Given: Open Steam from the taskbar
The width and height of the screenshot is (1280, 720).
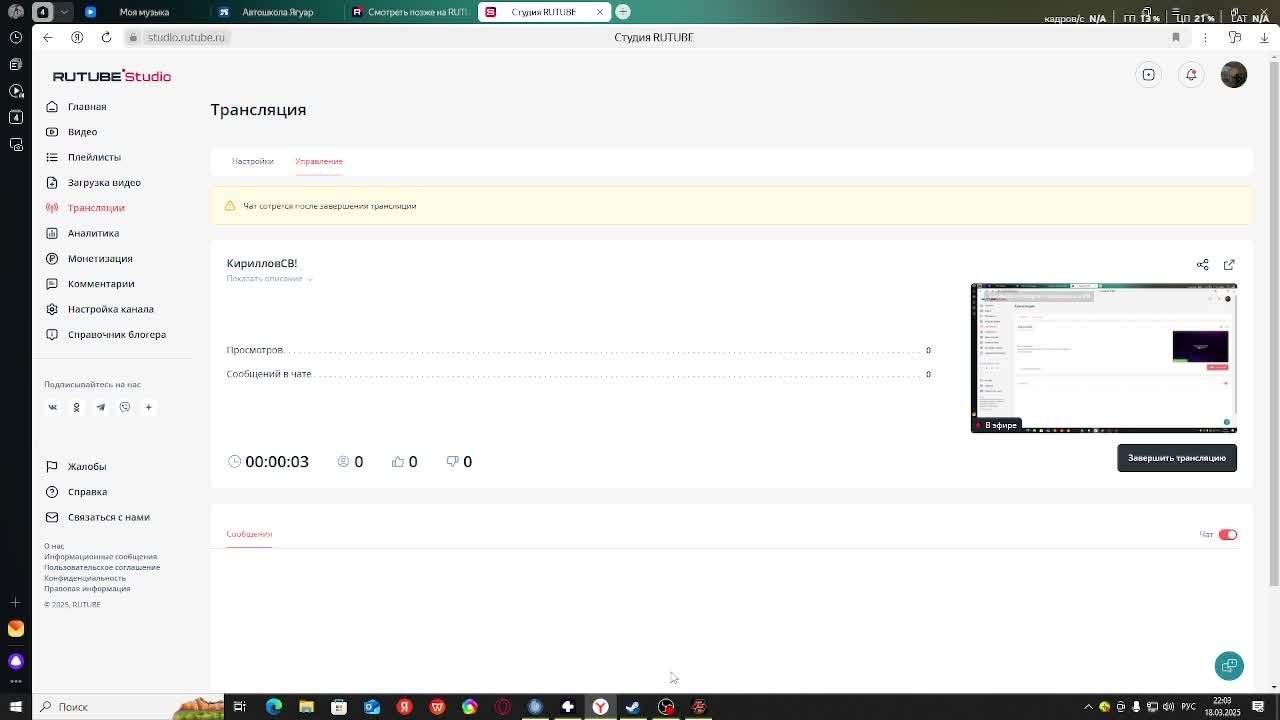Looking at the screenshot, I should (x=633, y=707).
